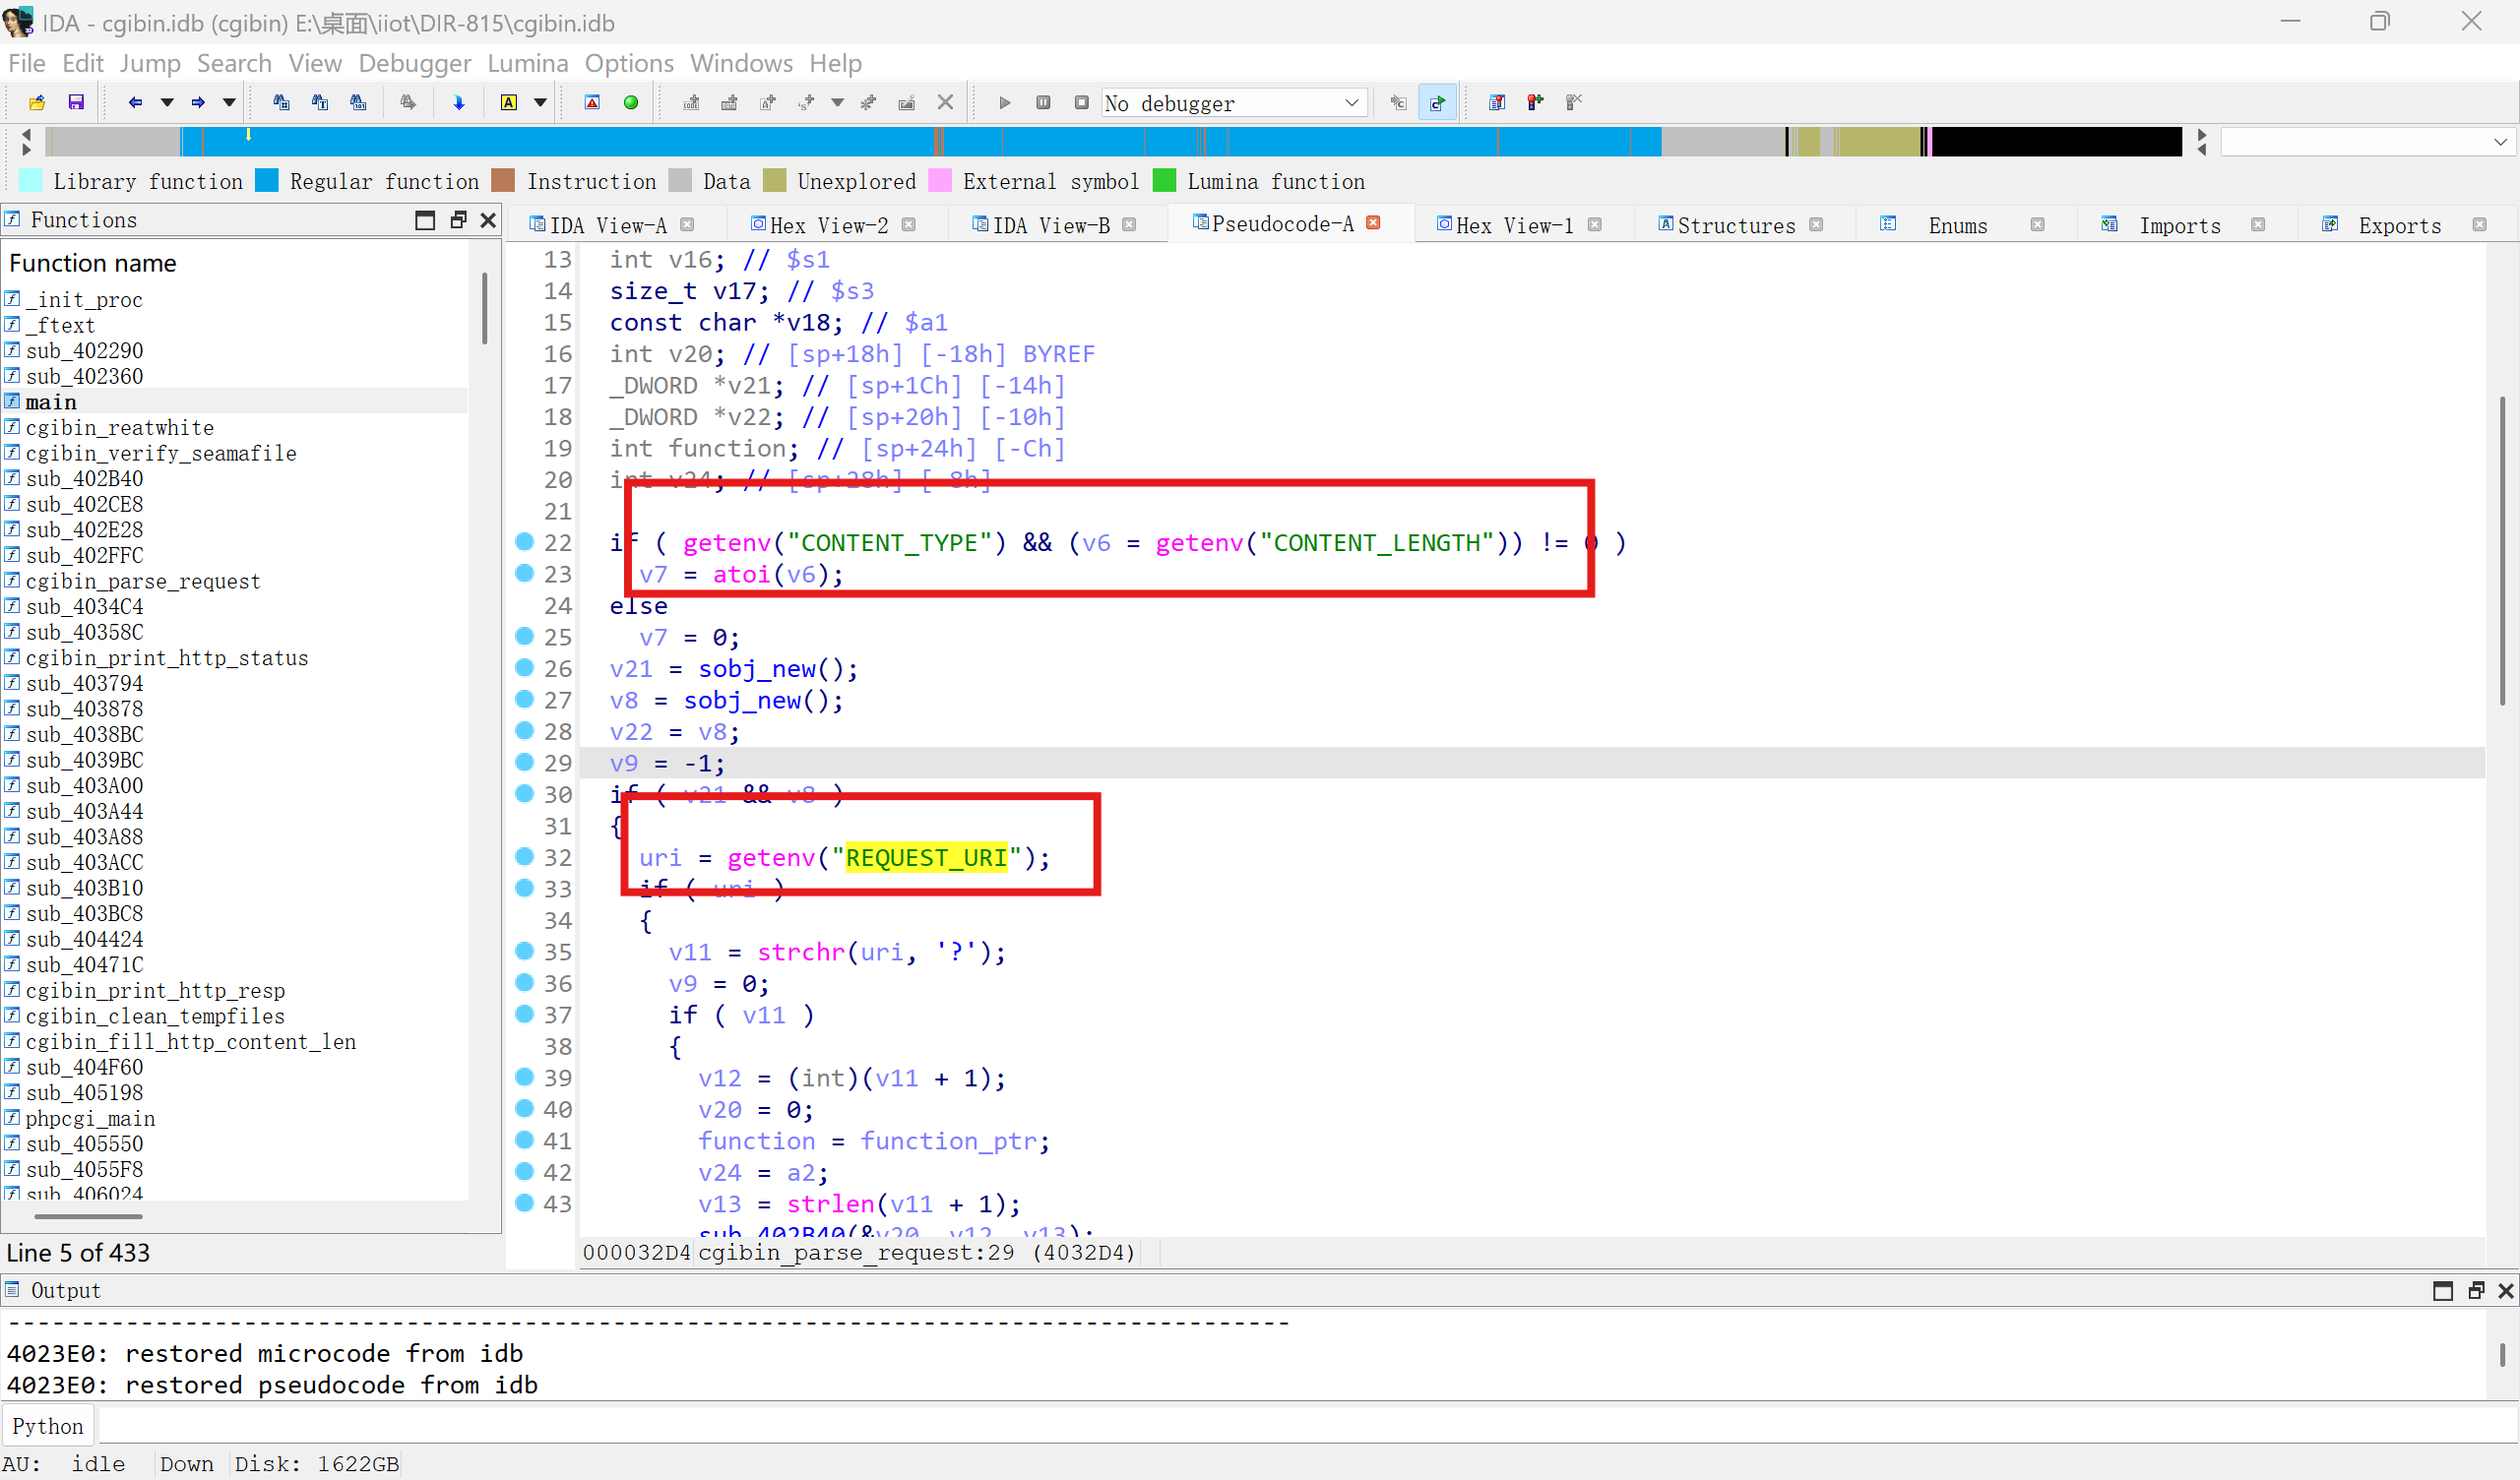Float the Output window with its undock button
The height and width of the screenshot is (1480, 2520).
[2475, 1290]
